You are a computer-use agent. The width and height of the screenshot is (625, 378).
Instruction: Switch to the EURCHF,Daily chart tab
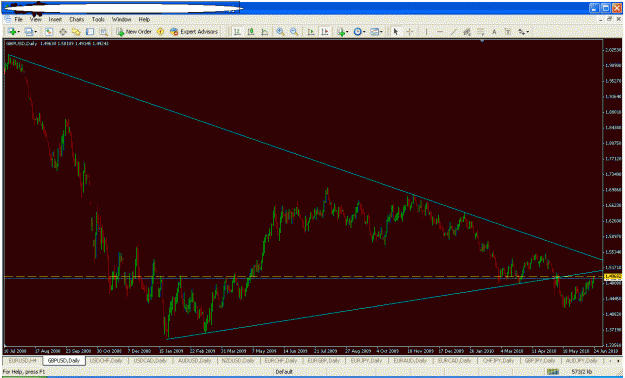tap(281, 361)
